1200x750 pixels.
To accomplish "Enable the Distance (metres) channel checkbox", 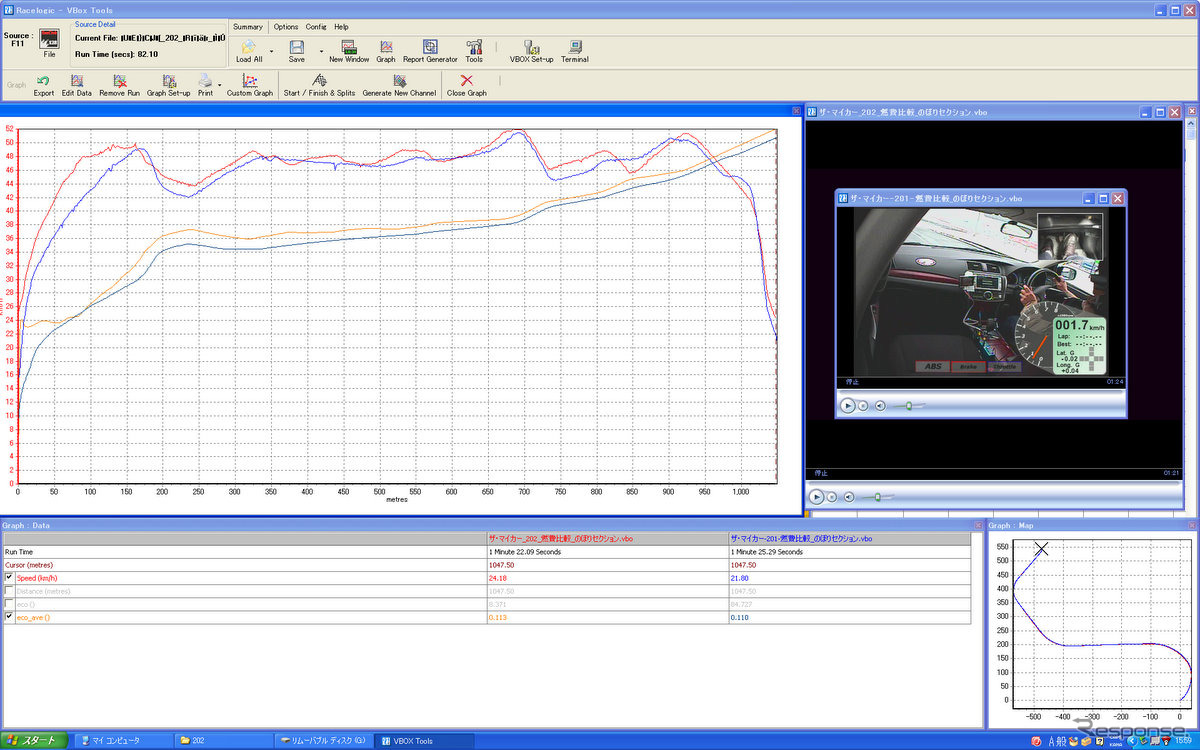I will click(x=10, y=591).
